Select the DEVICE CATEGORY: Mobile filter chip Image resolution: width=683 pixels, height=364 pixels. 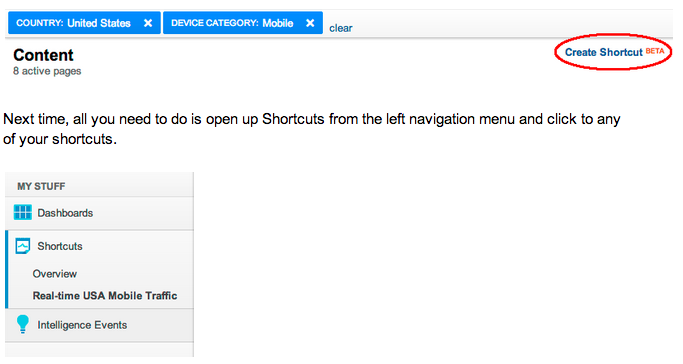[243, 23]
